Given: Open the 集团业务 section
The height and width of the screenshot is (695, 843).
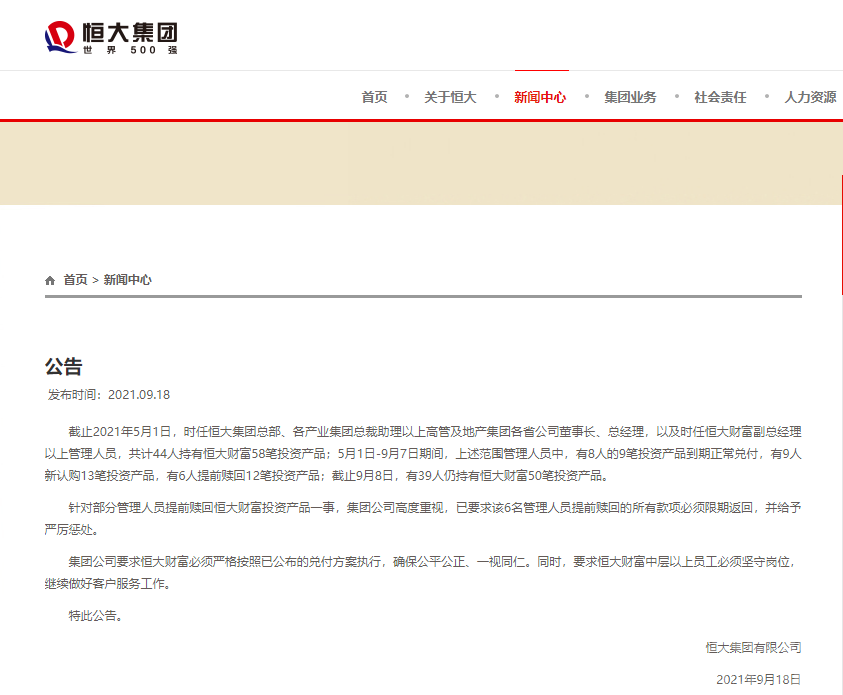Looking at the screenshot, I should 630,97.
